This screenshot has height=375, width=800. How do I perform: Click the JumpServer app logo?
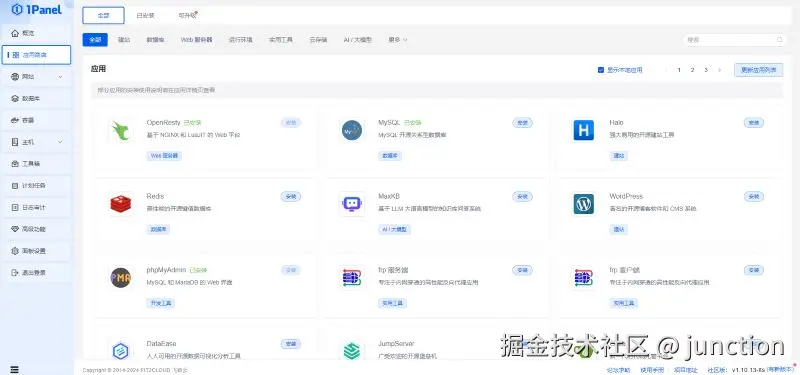point(352,351)
